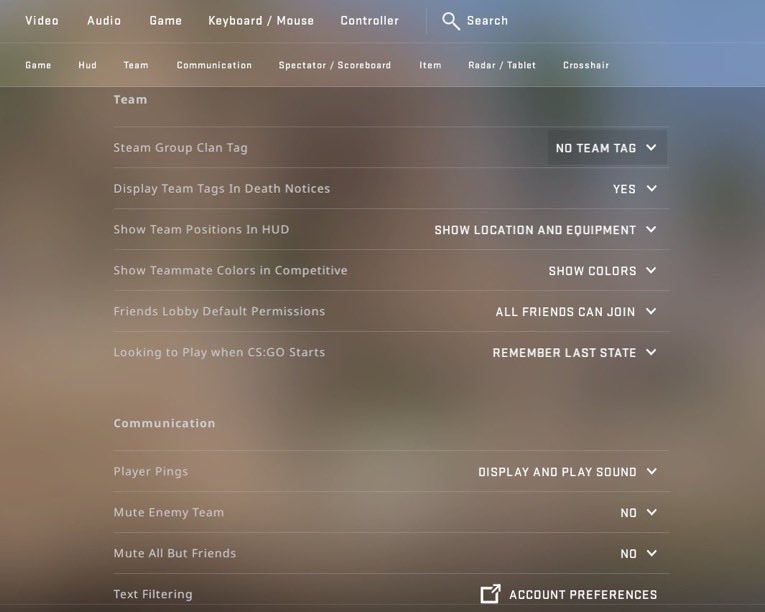Viewport: 765px width, 612px height.
Task: Click the Mute All But Friends label
Action: click(175, 553)
